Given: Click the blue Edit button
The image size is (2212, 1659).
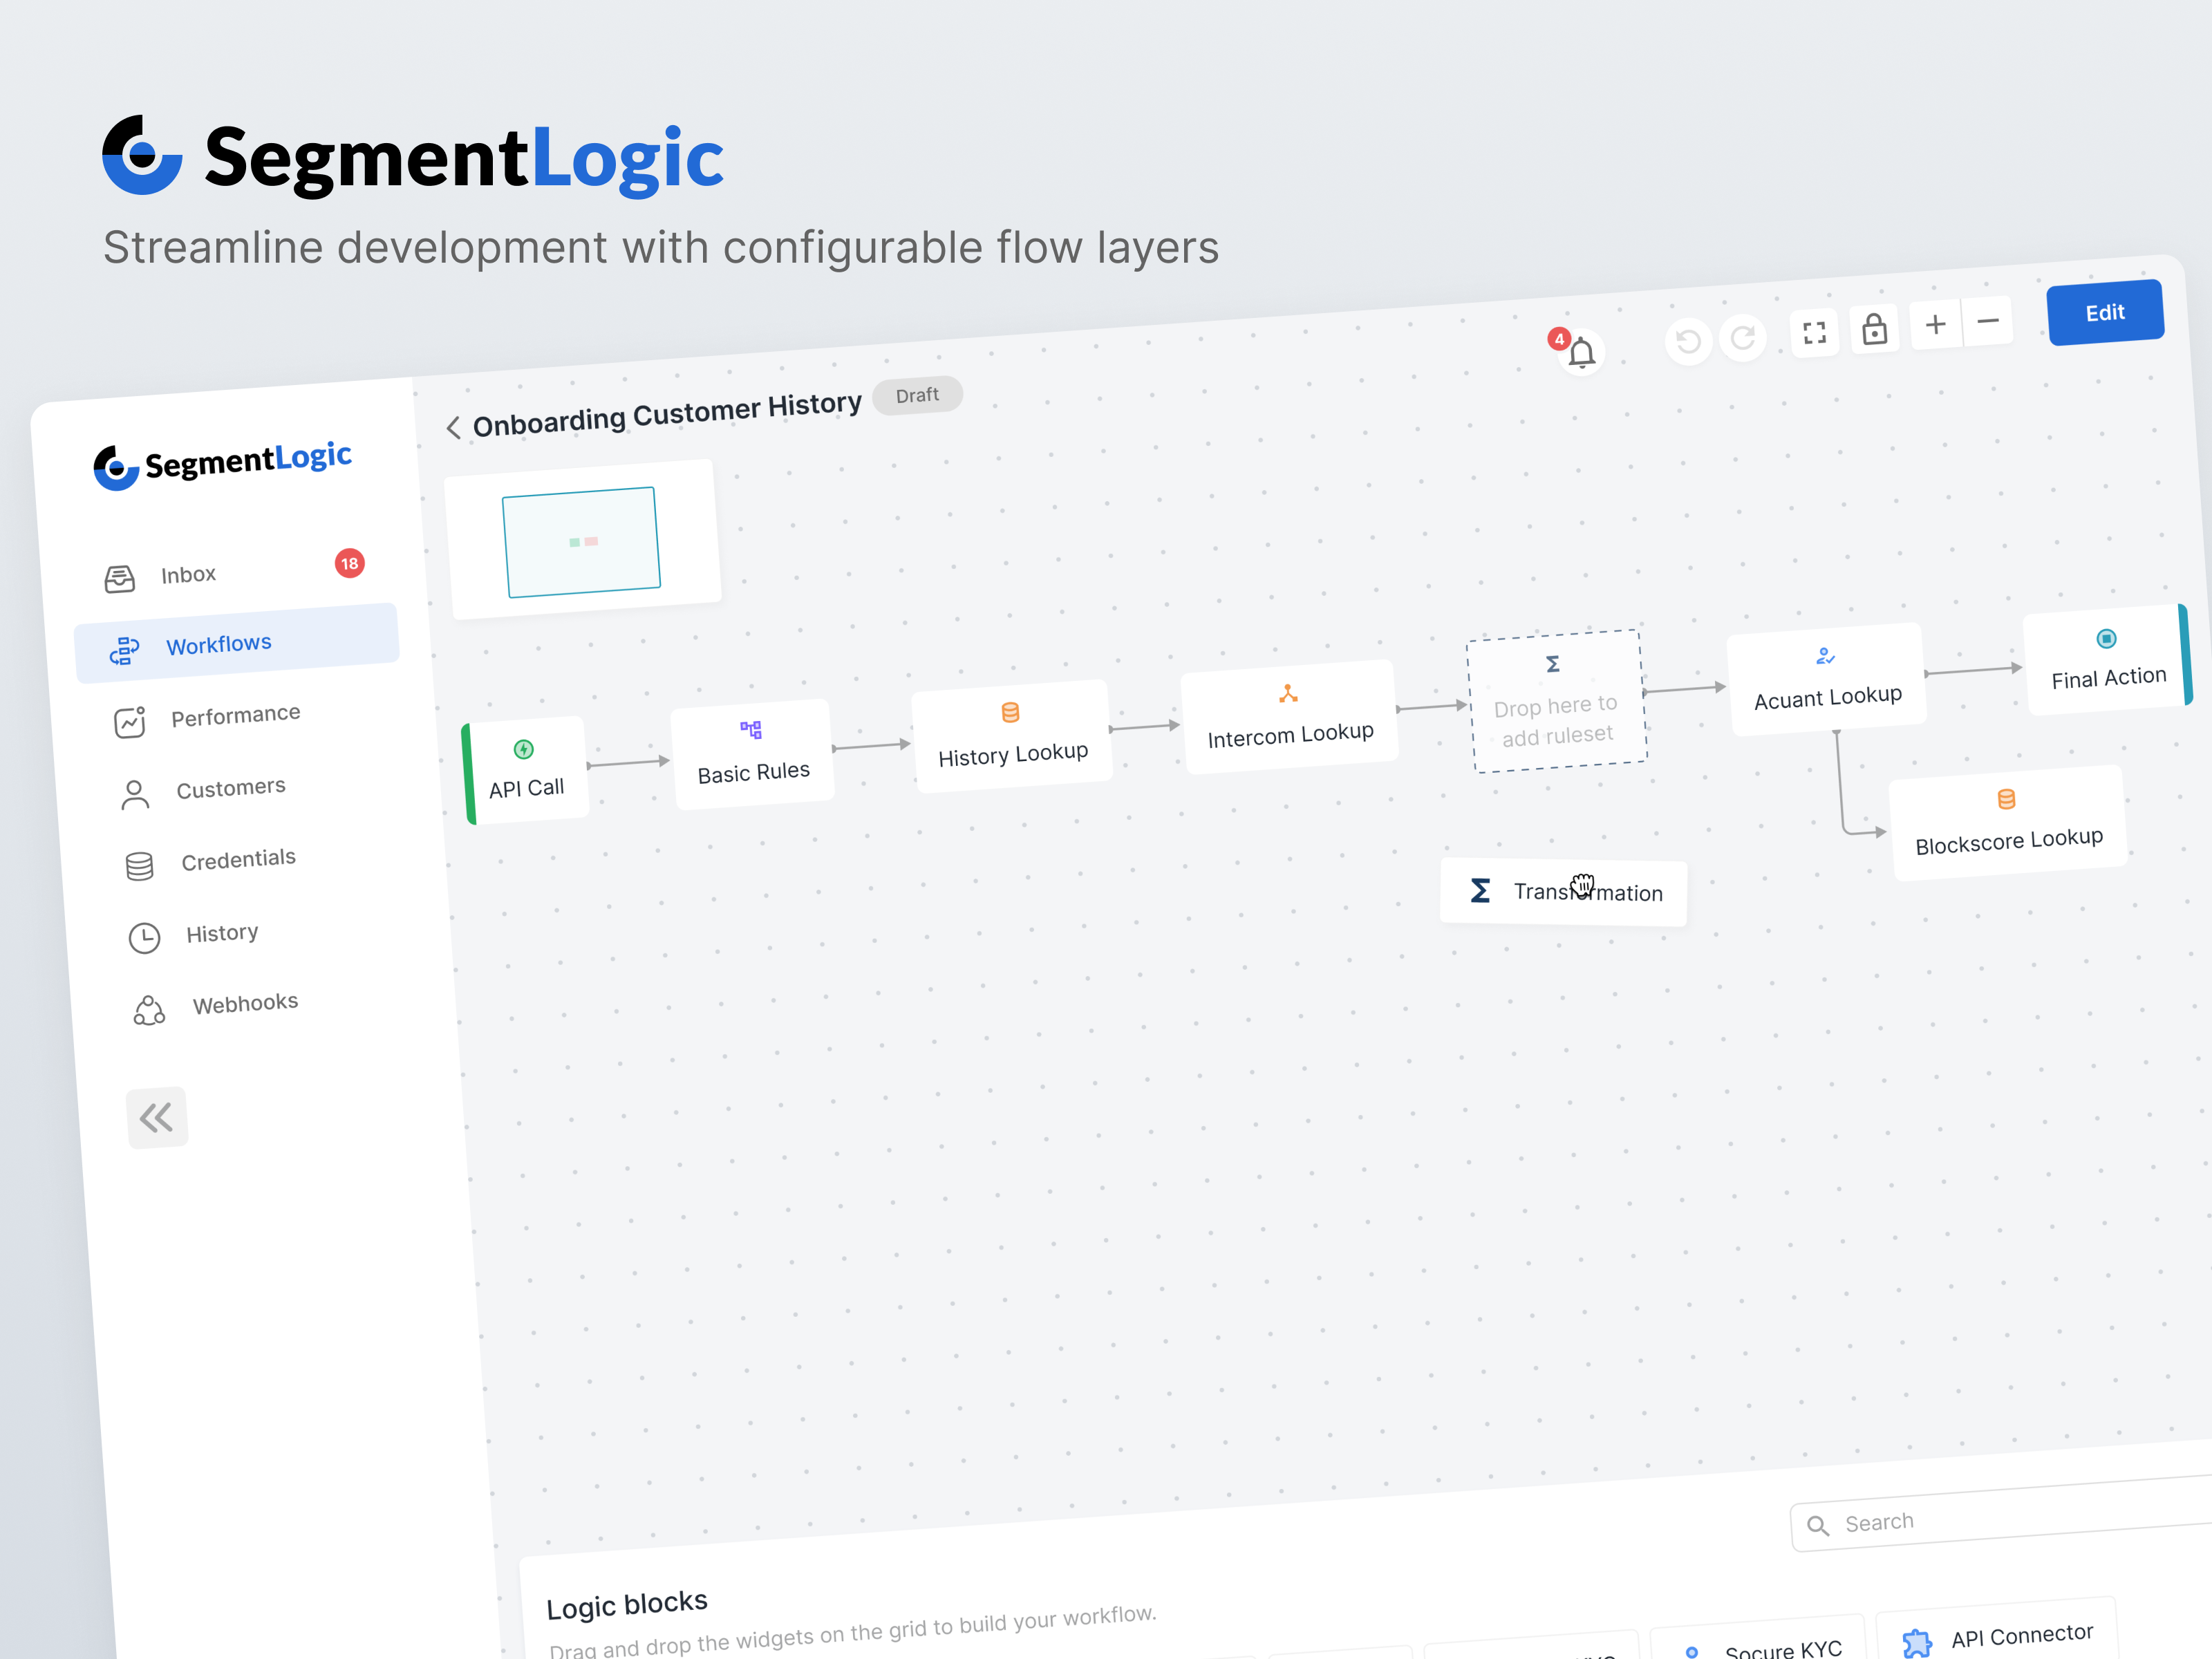Looking at the screenshot, I should 2105,313.
